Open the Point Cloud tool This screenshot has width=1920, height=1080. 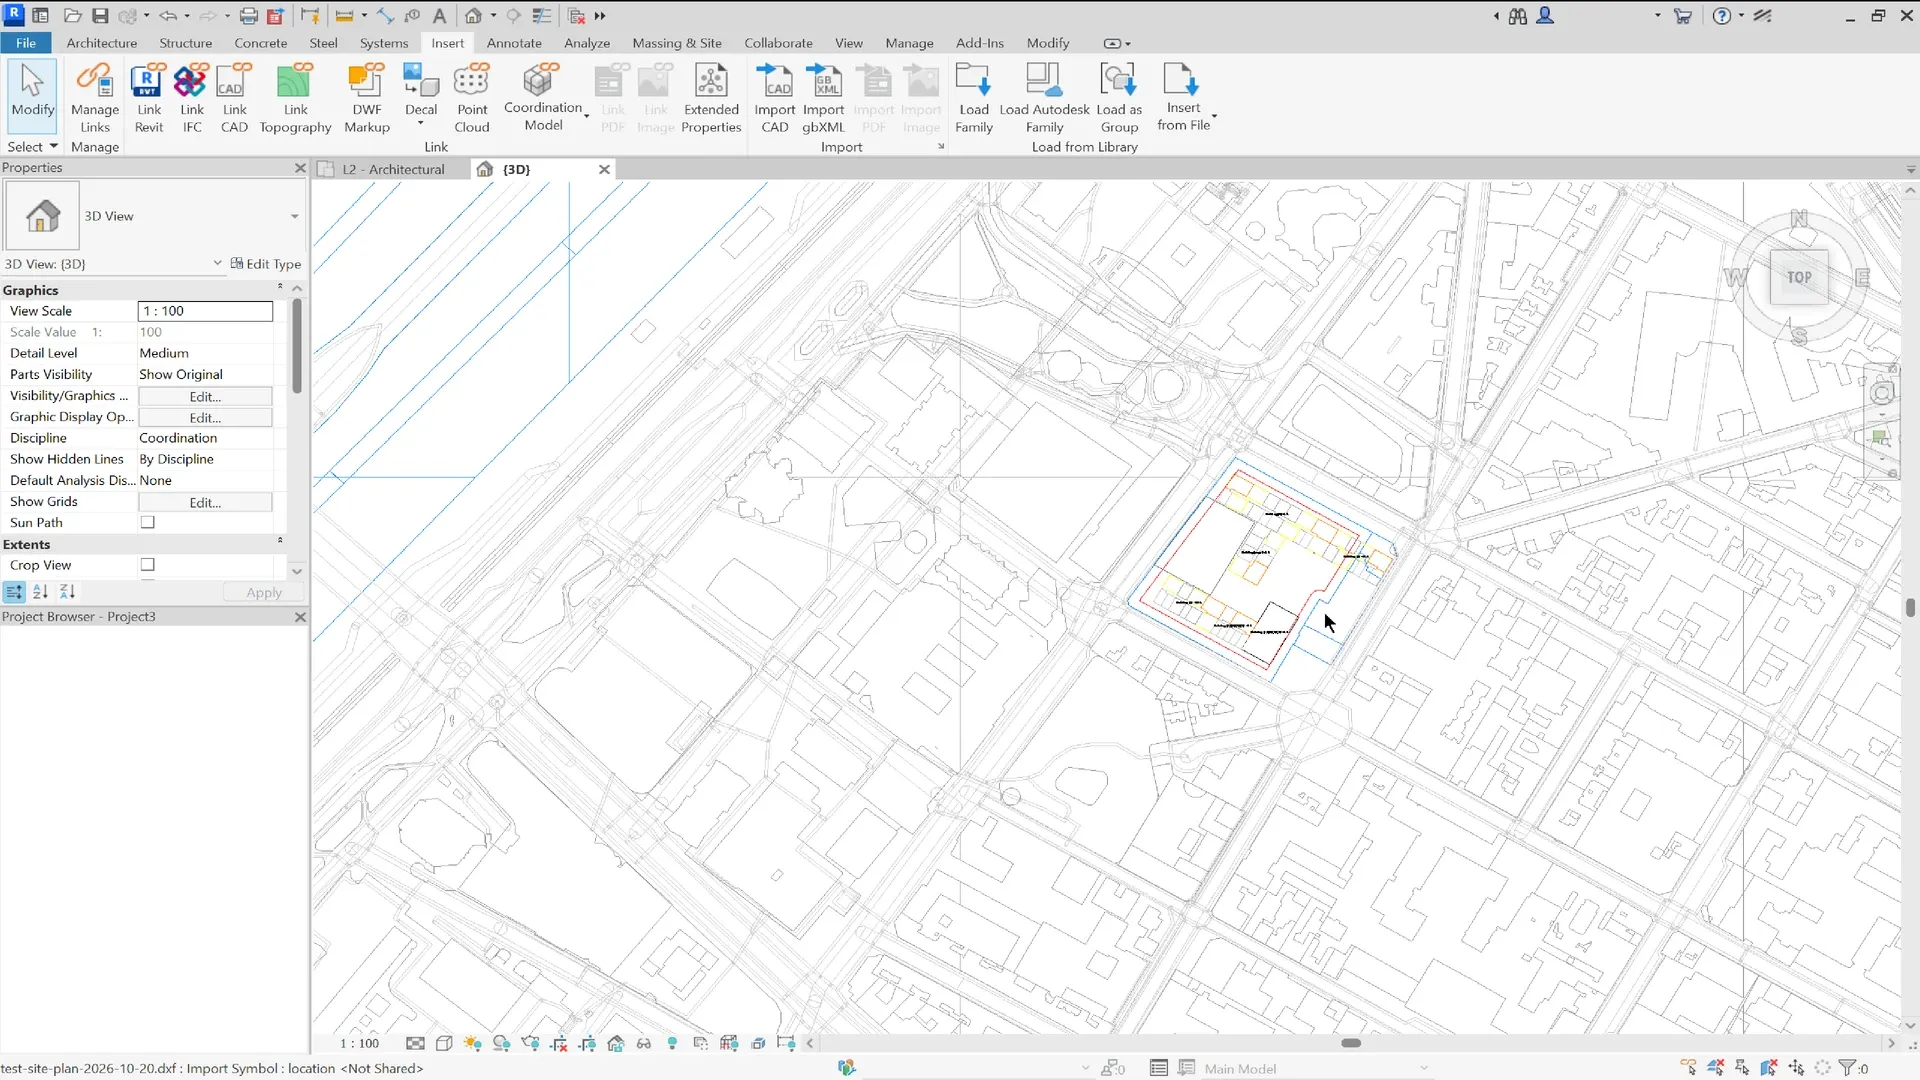click(x=472, y=98)
